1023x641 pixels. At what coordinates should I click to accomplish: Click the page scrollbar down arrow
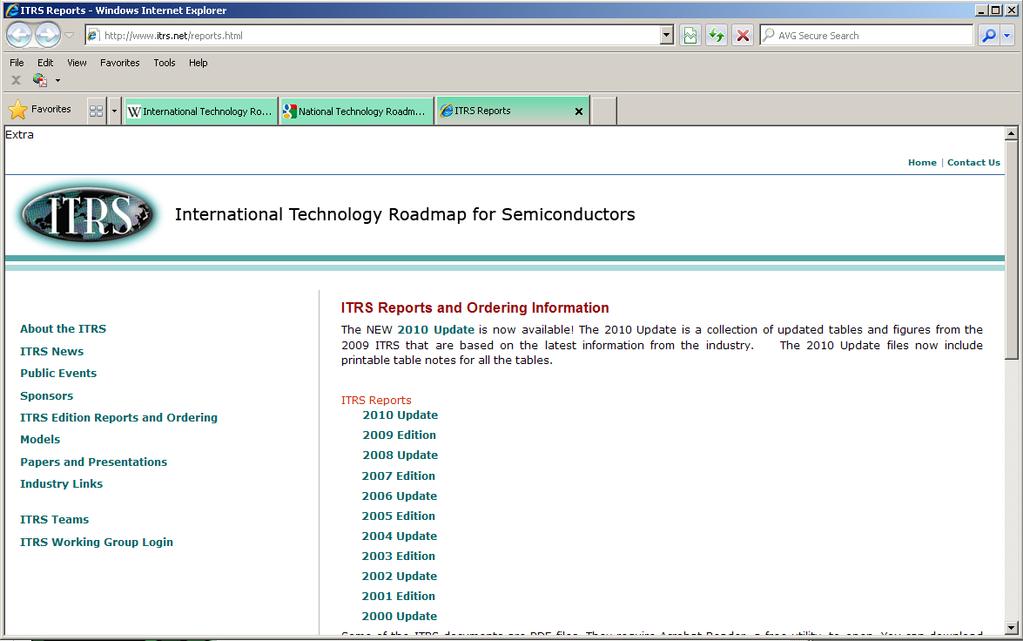[x=1011, y=628]
